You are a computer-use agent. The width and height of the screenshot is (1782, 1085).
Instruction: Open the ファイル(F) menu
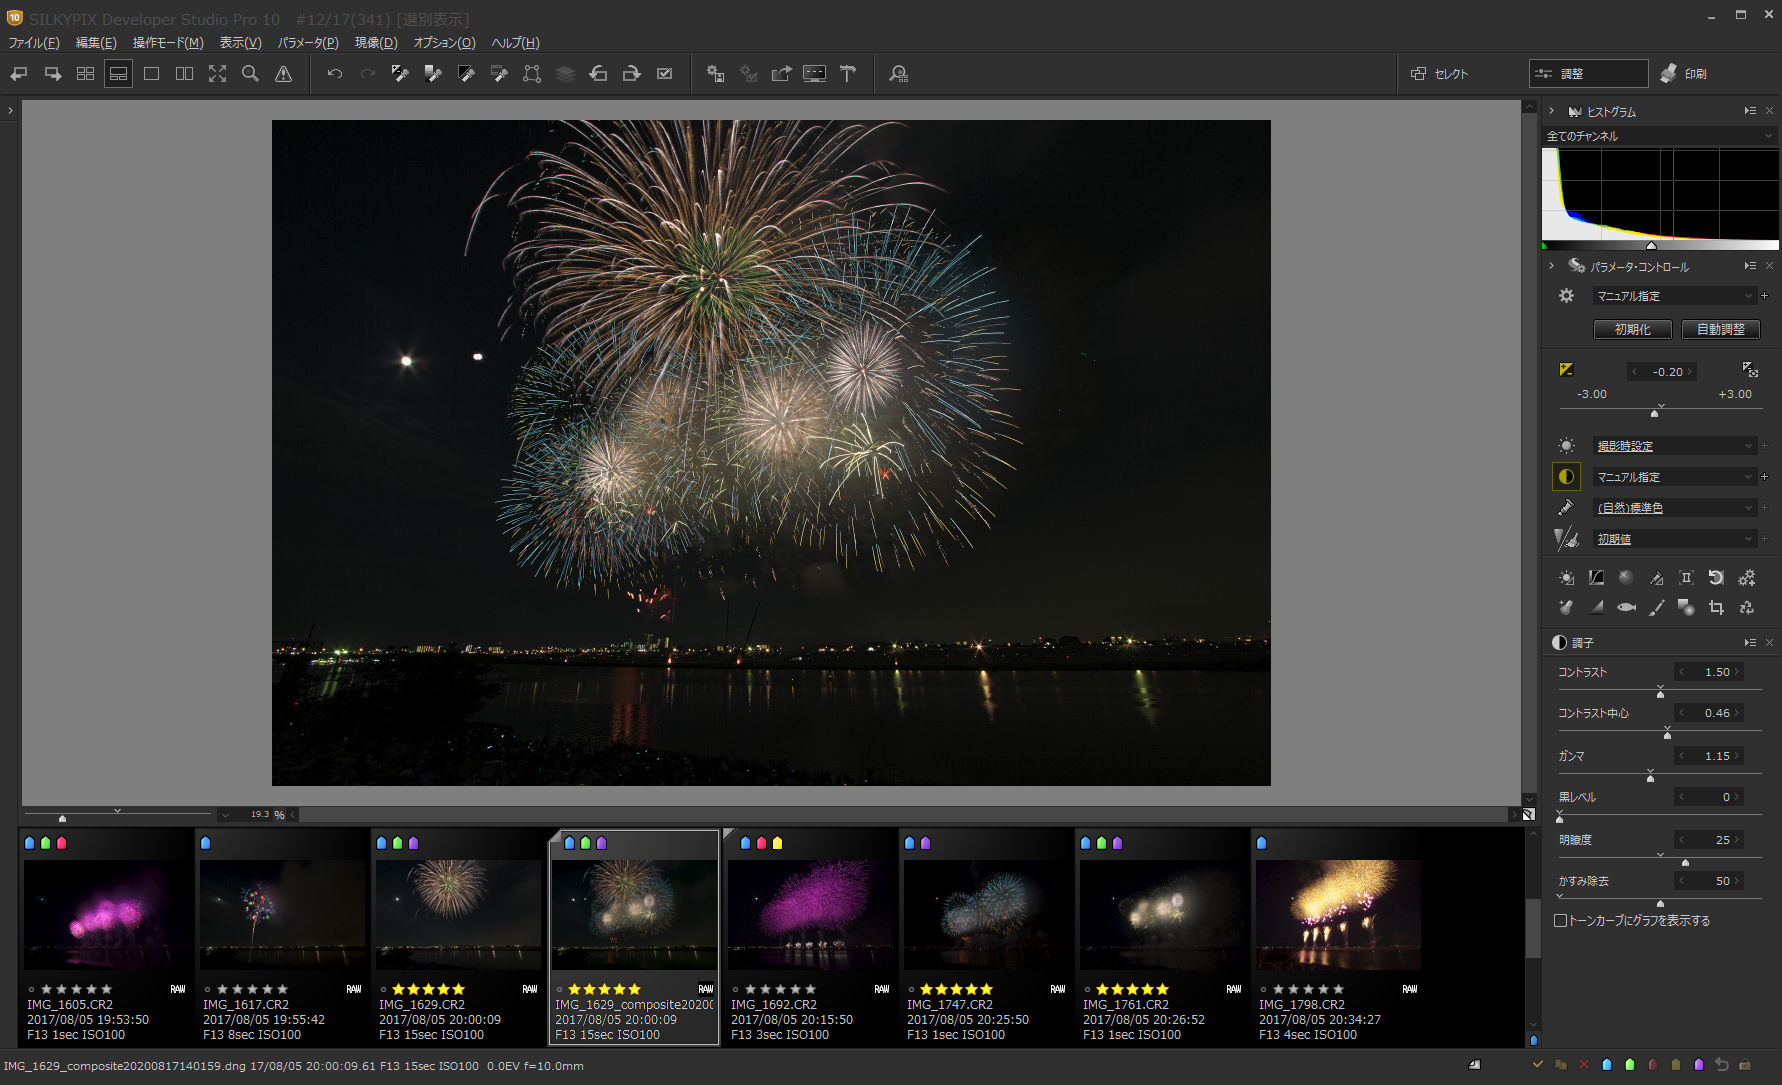coord(34,43)
